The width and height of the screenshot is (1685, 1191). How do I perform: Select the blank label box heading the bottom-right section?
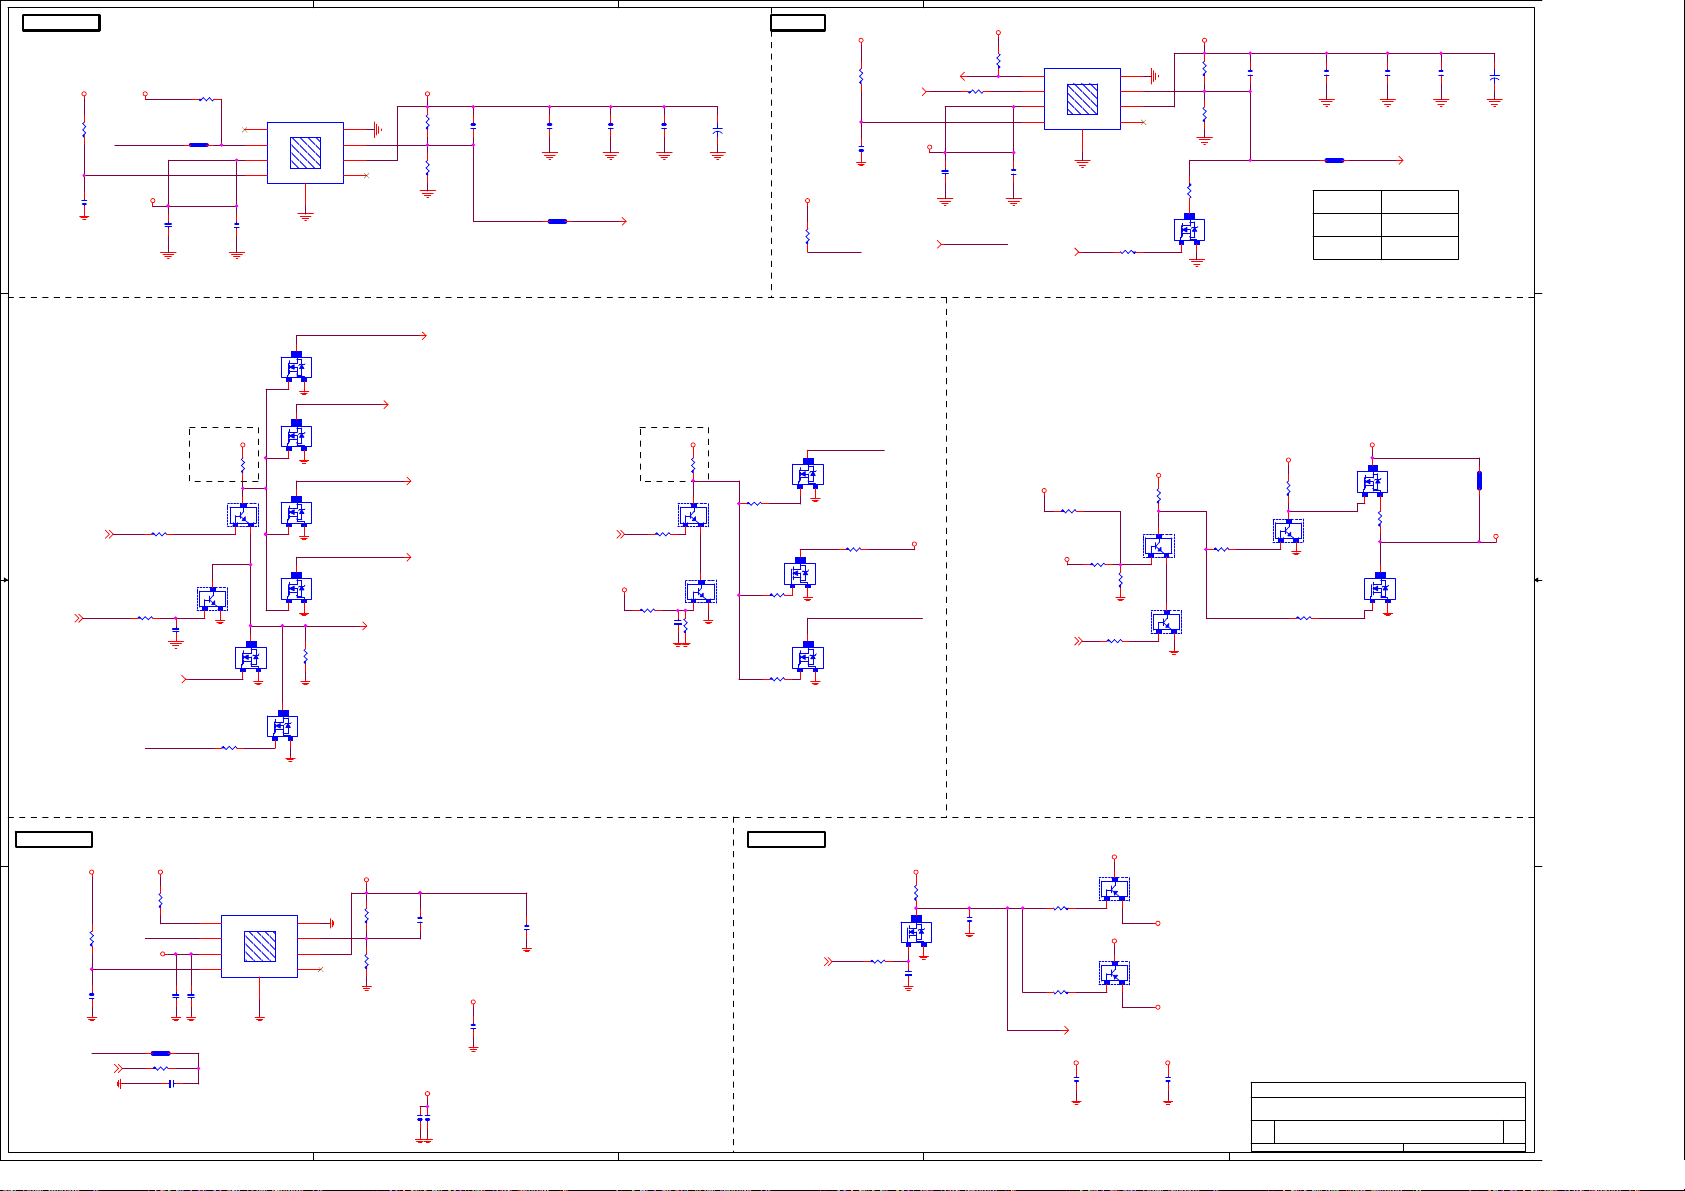click(x=787, y=839)
